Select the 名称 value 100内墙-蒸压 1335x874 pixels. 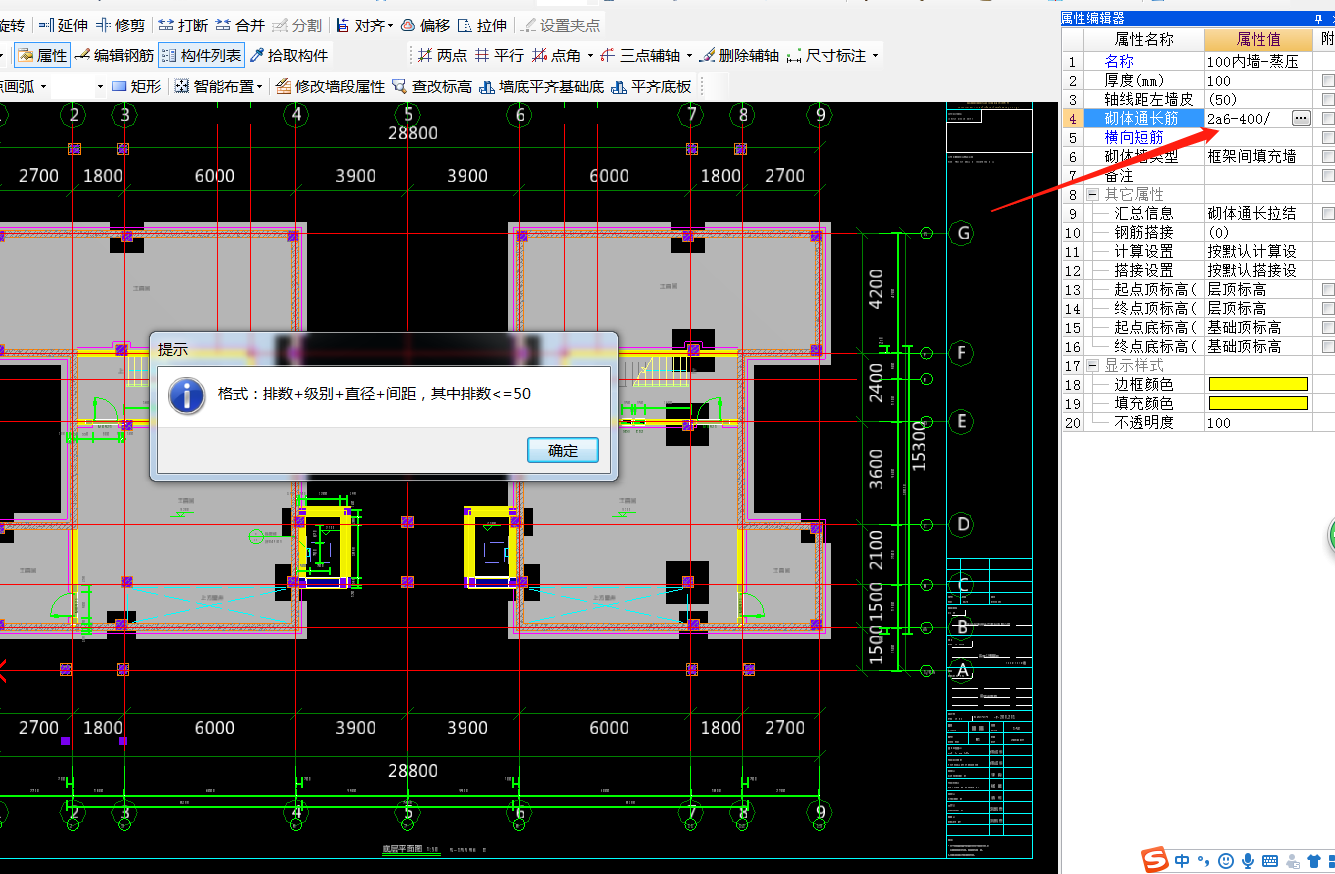tap(1258, 61)
